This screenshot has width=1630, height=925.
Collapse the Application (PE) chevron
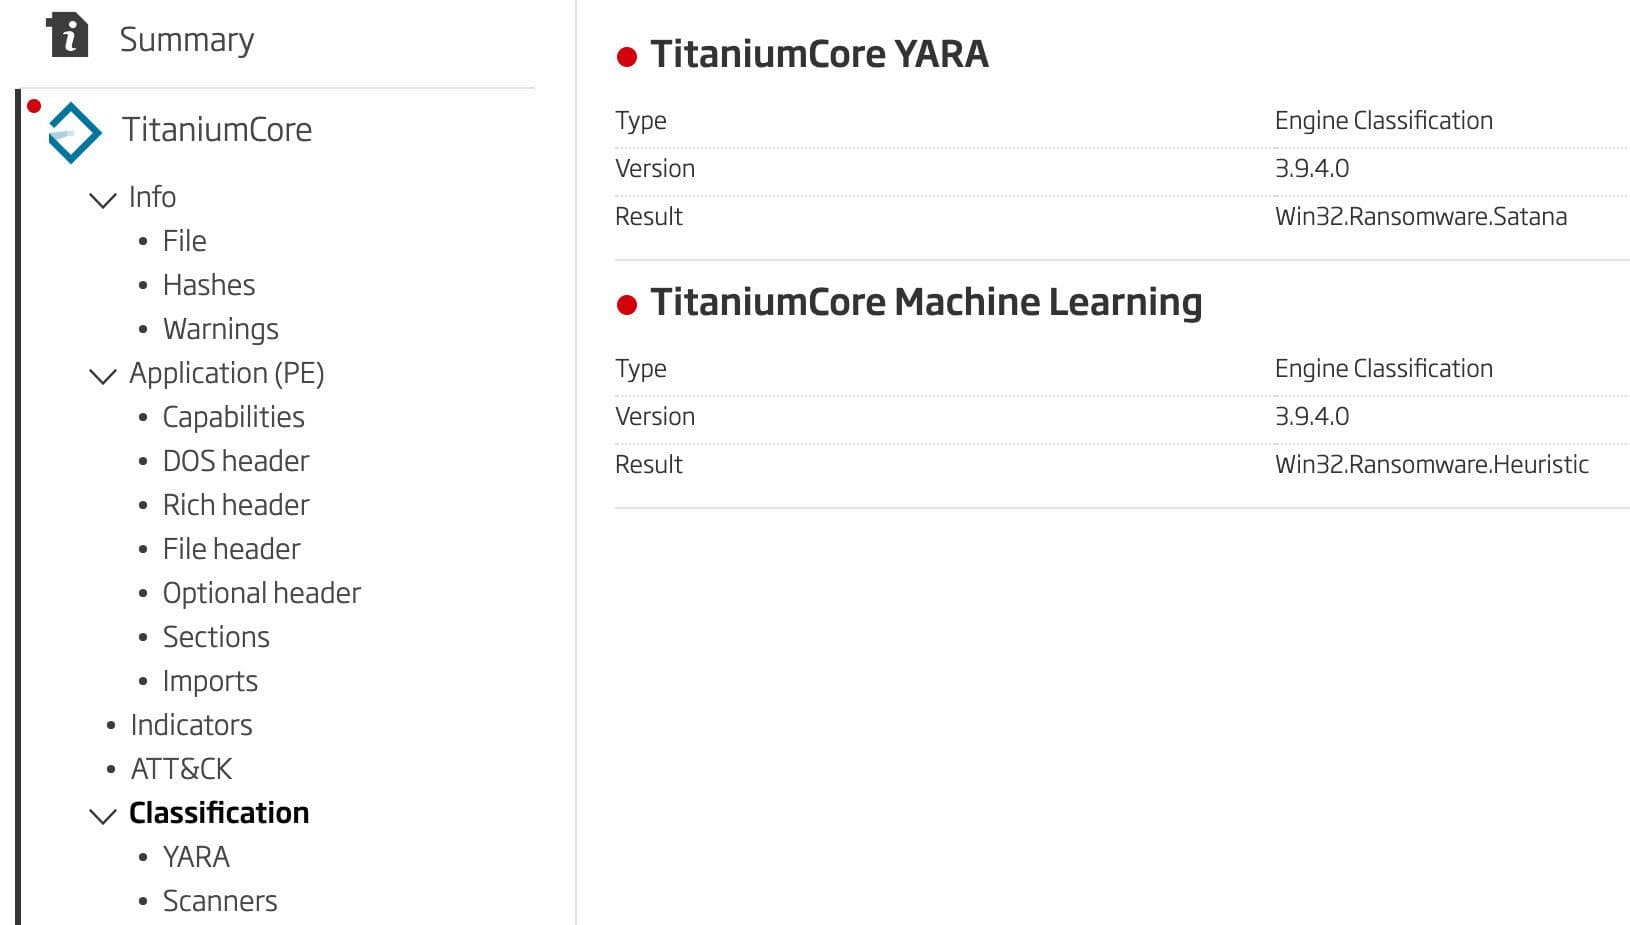click(x=102, y=376)
